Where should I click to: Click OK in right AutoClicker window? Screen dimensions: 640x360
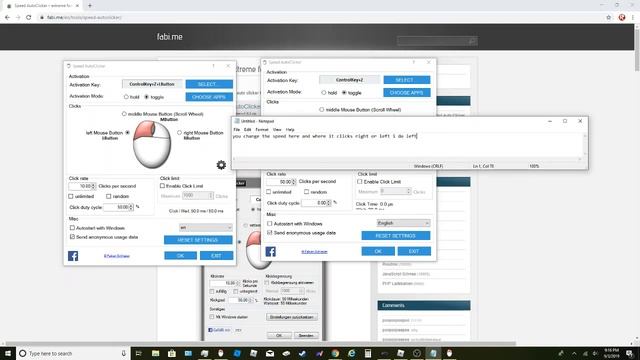(x=378, y=251)
